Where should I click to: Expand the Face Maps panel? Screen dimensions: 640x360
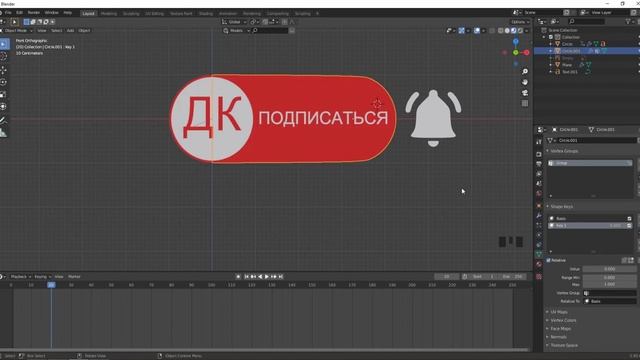point(560,329)
